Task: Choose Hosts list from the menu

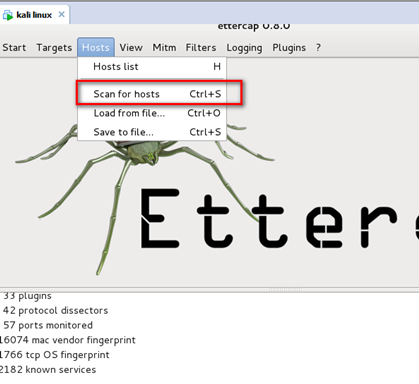Action: tap(152, 67)
